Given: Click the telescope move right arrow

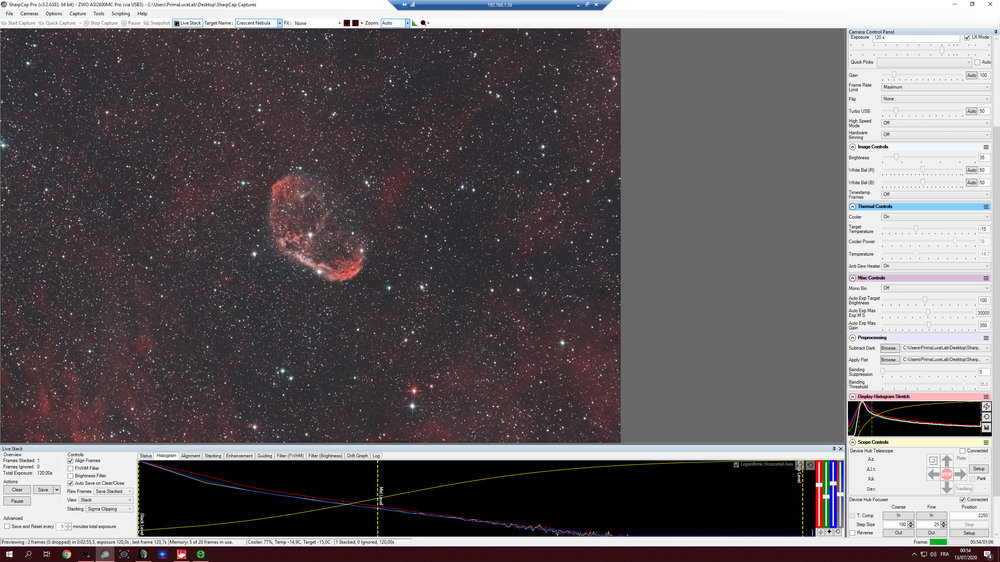Looking at the screenshot, I should [x=960, y=474].
